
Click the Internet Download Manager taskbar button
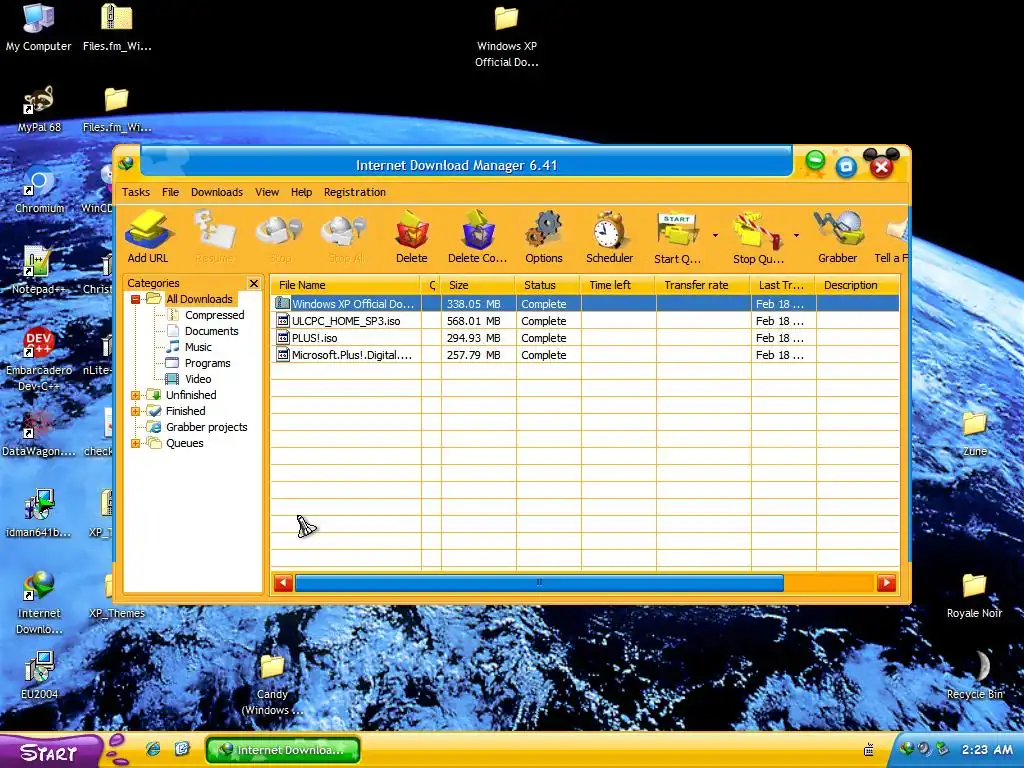tap(283, 750)
